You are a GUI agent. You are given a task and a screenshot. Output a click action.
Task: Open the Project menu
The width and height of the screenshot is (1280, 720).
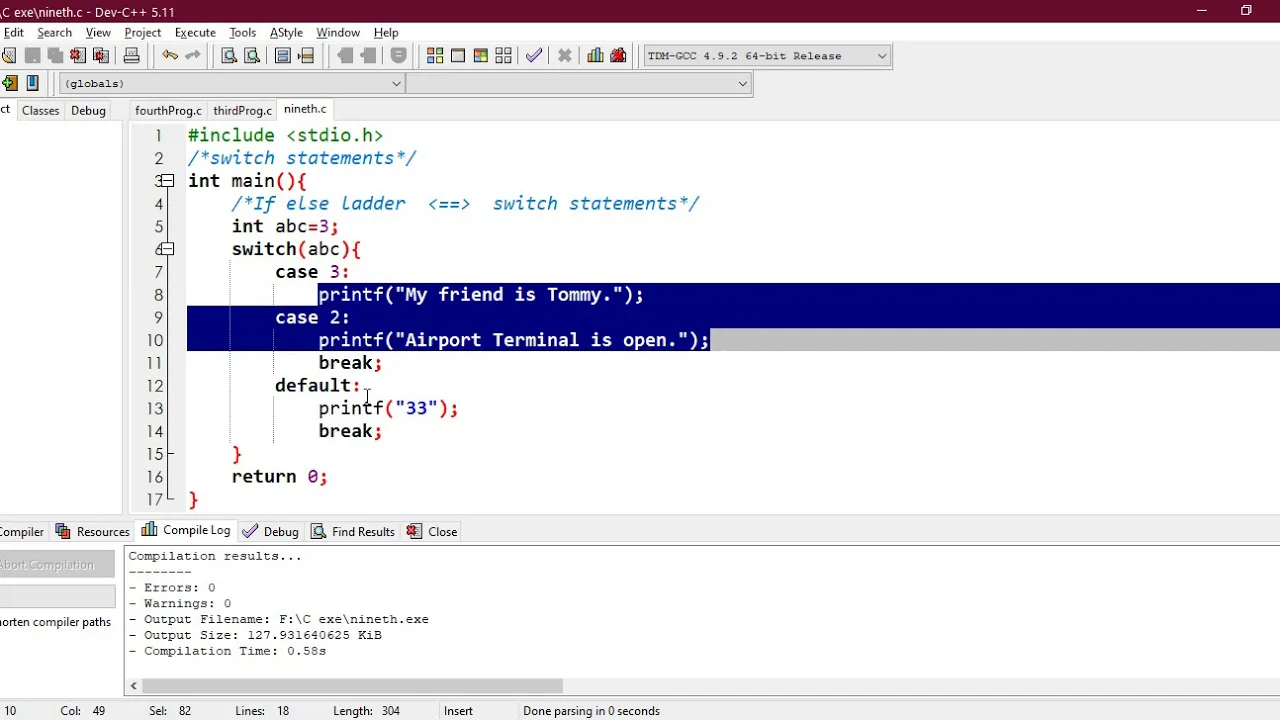coord(143,32)
